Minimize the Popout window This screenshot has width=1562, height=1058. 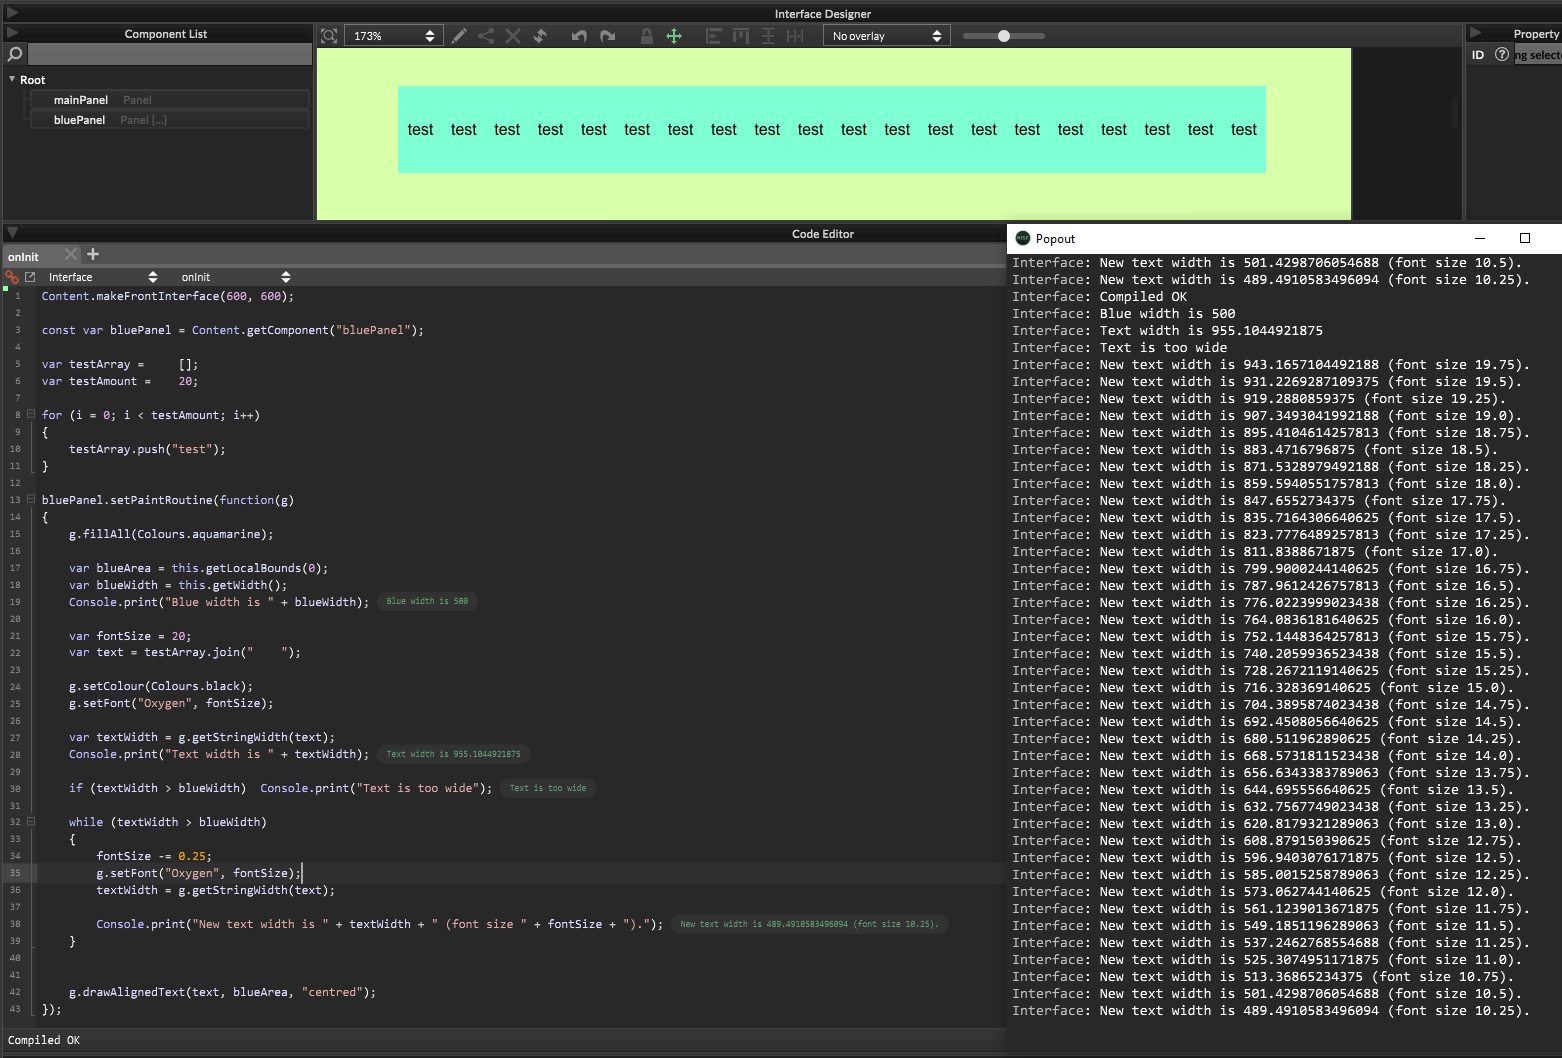(1480, 238)
